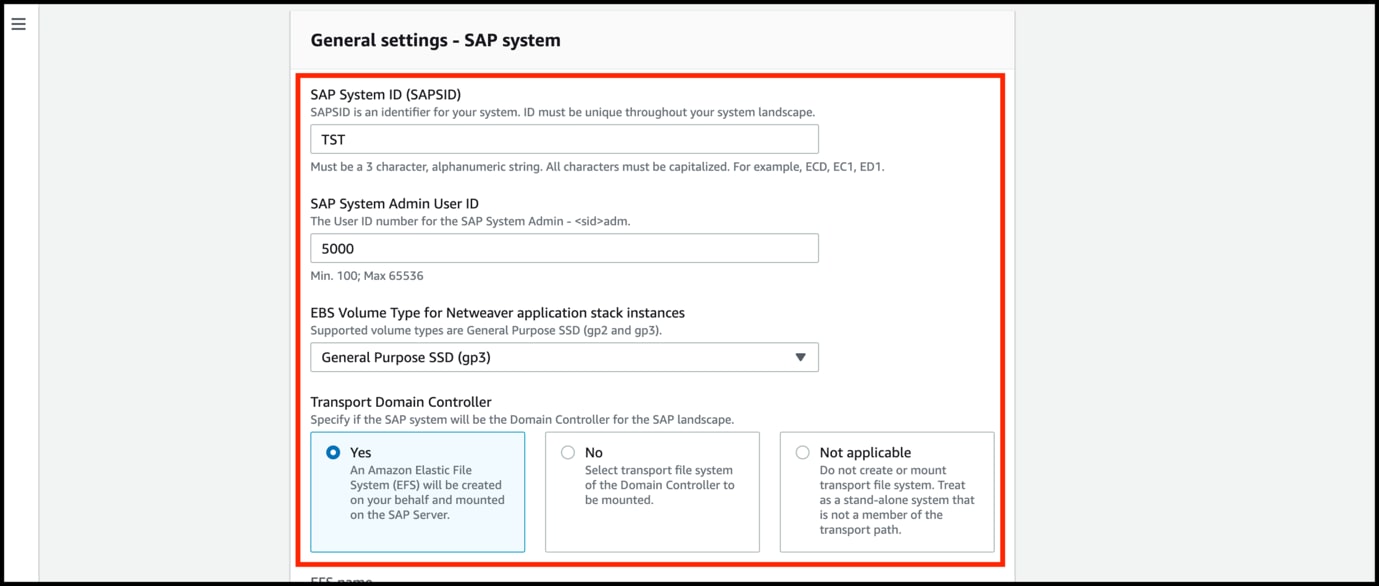Image resolution: width=1379 pixels, height=586 pixels.
Task: Focus the Admin User ID field showing 5000
Action: click(564, 248)
